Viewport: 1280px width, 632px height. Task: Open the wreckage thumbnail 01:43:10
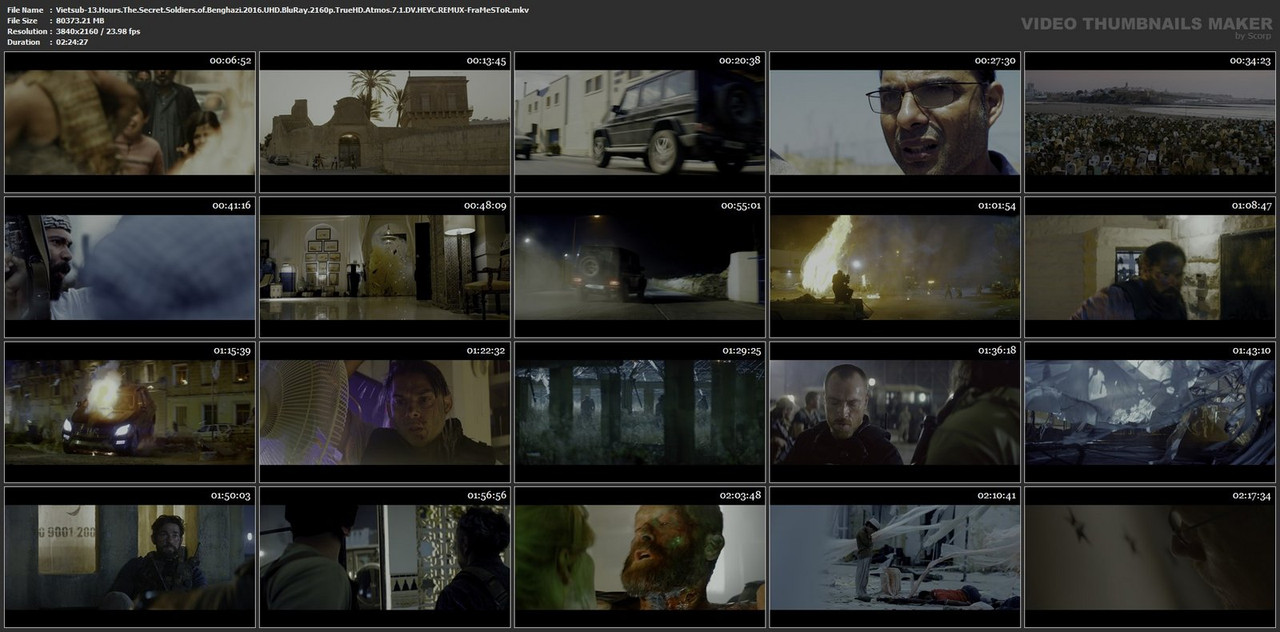pos(1150,412)
